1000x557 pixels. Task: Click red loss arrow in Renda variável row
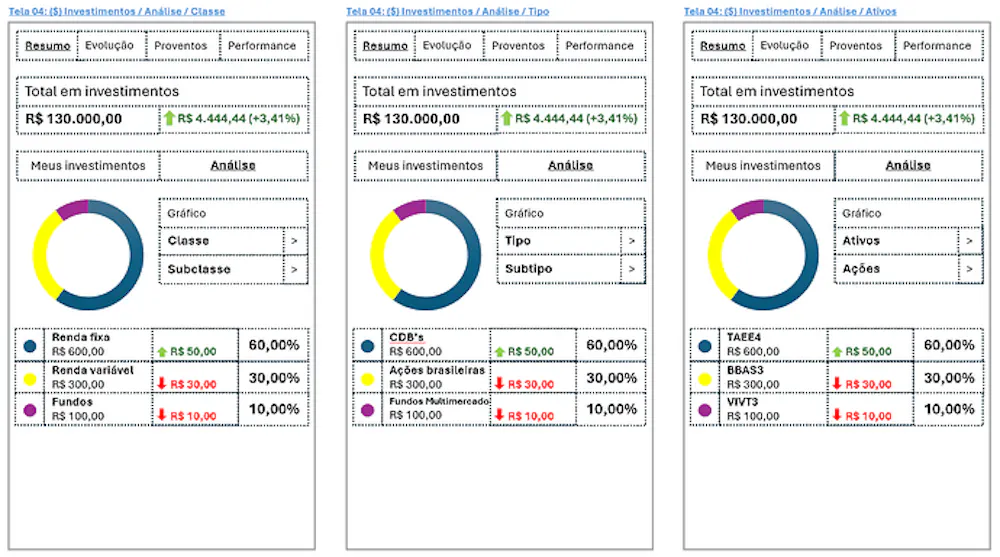click(162, 383)
